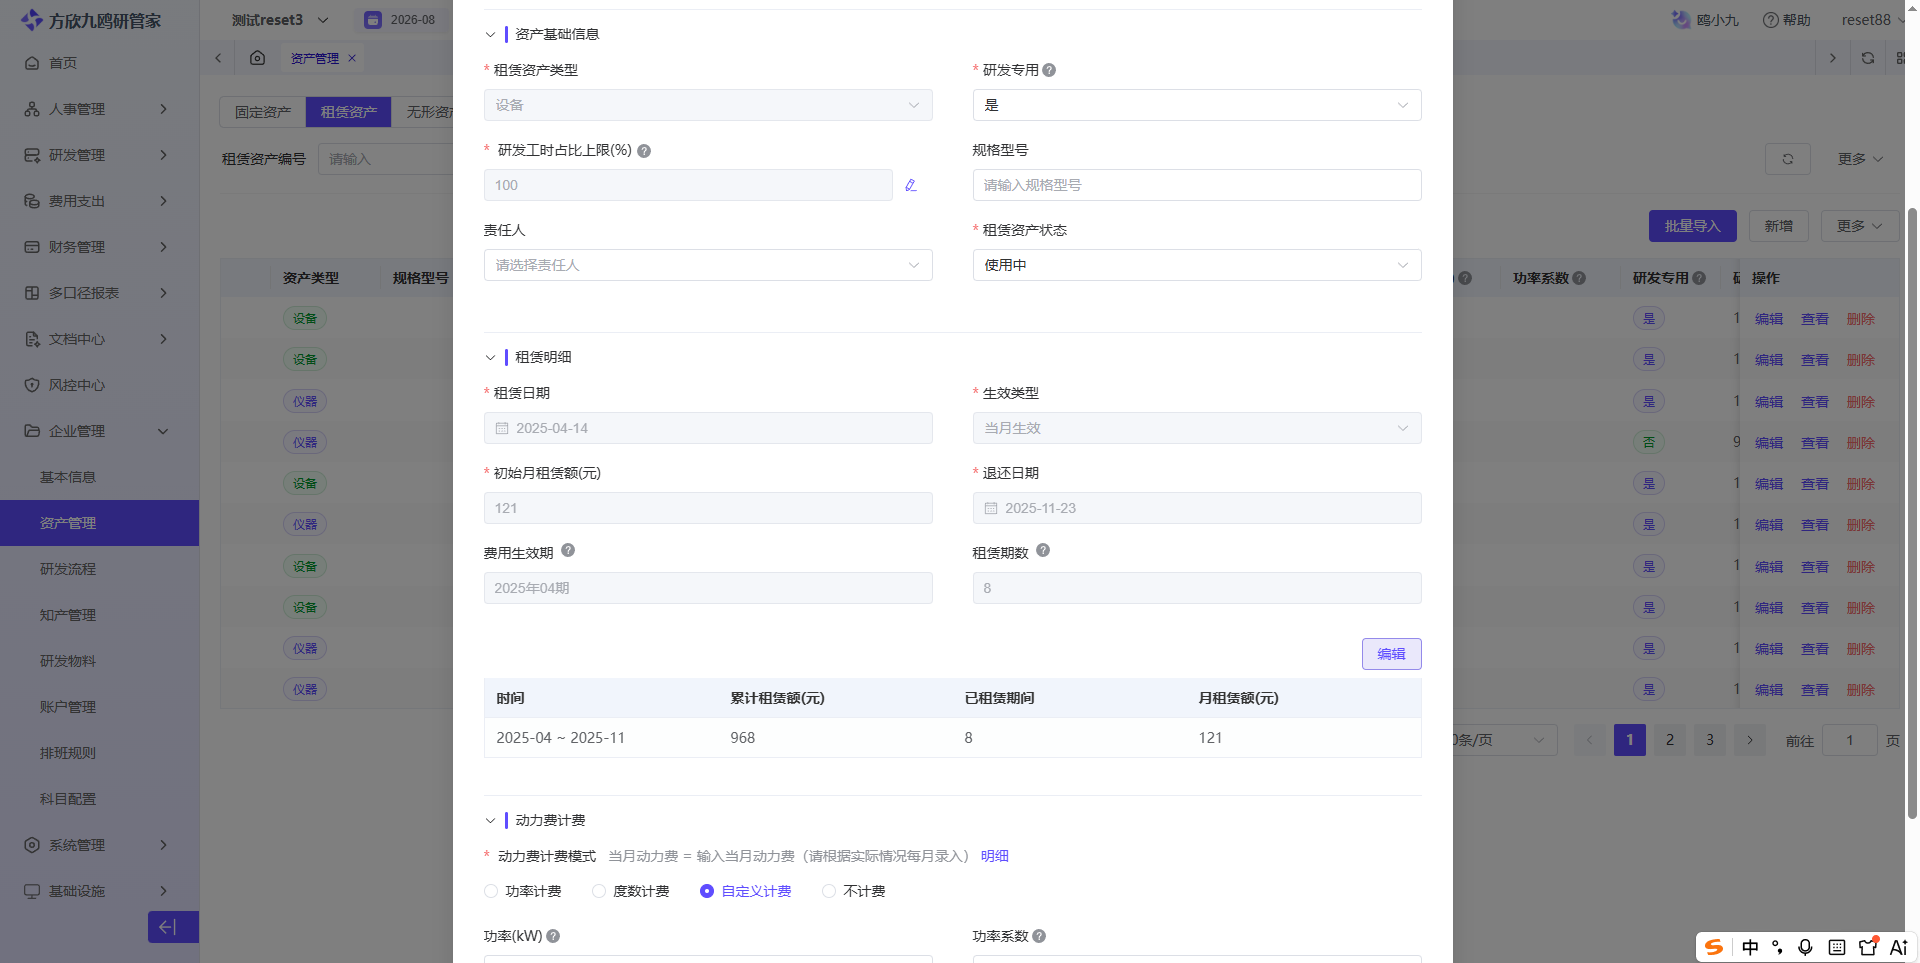The height and width of the screenshot is (963, 1920).
Task: Click the 帮助 help icon in the header
Action: click(1770, 20)
